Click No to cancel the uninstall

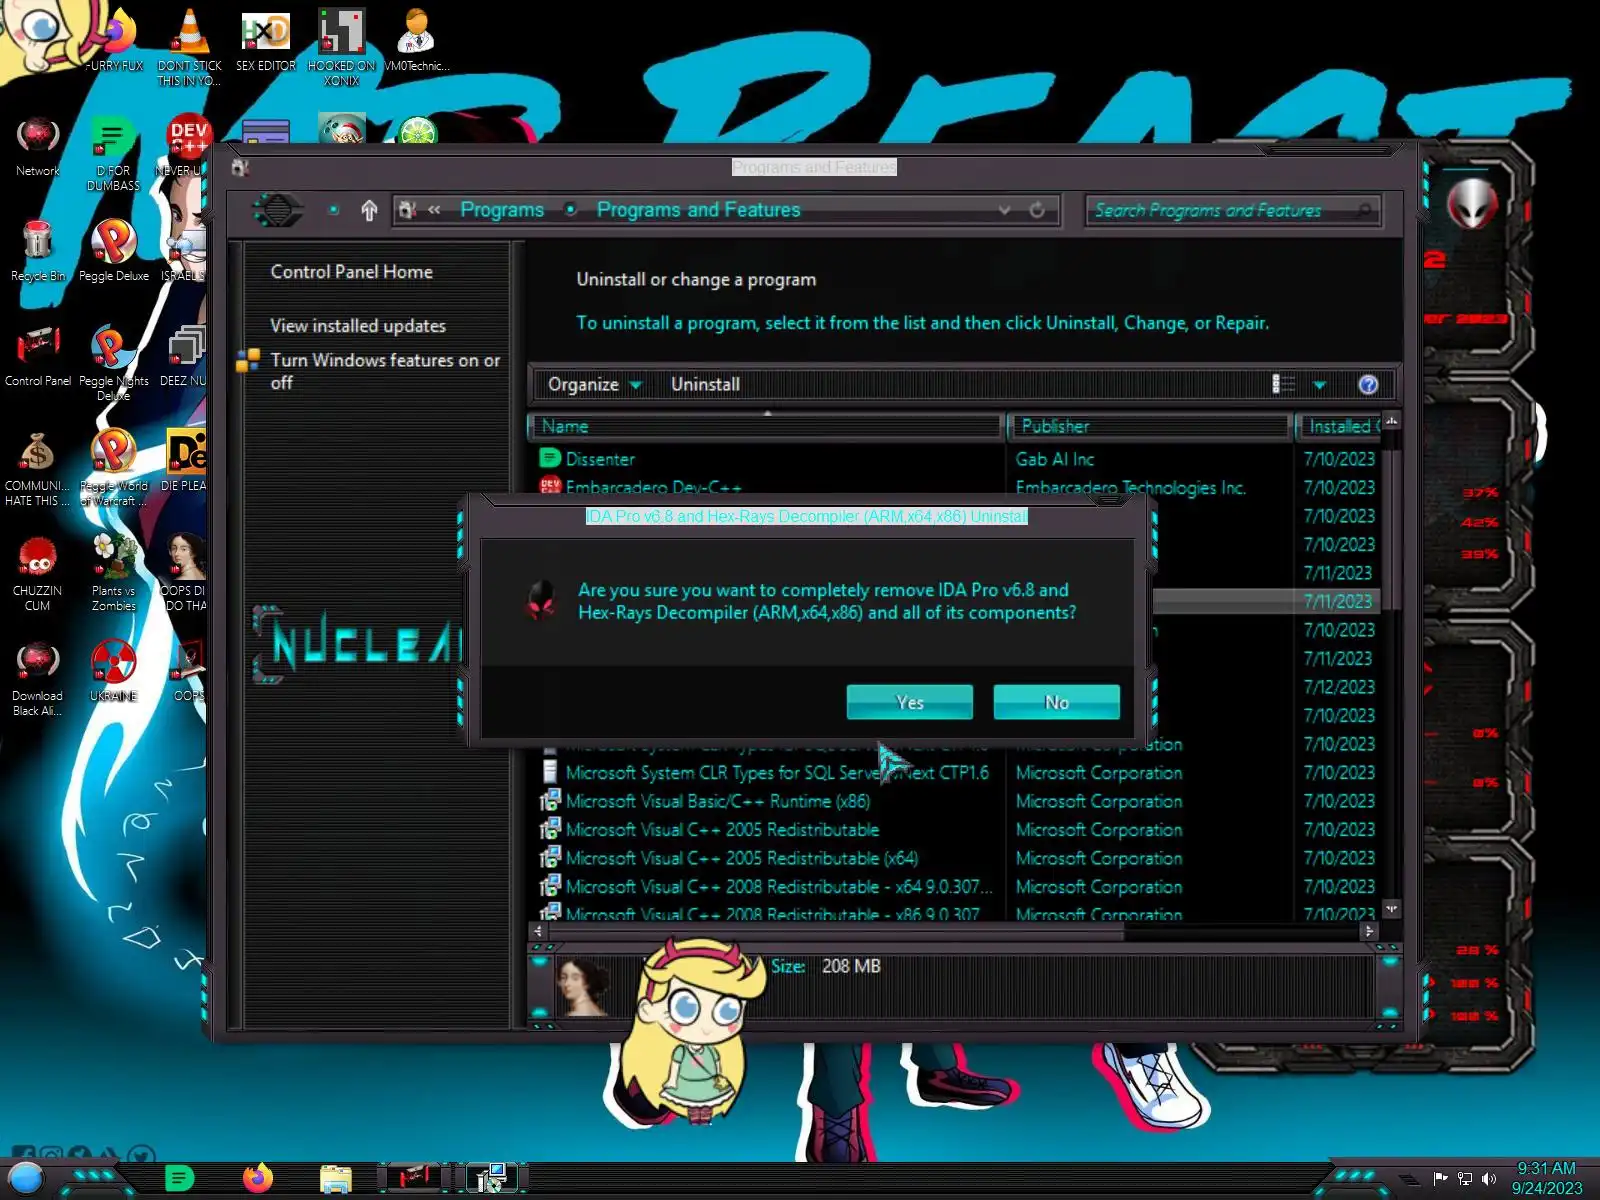point(1056,702)
